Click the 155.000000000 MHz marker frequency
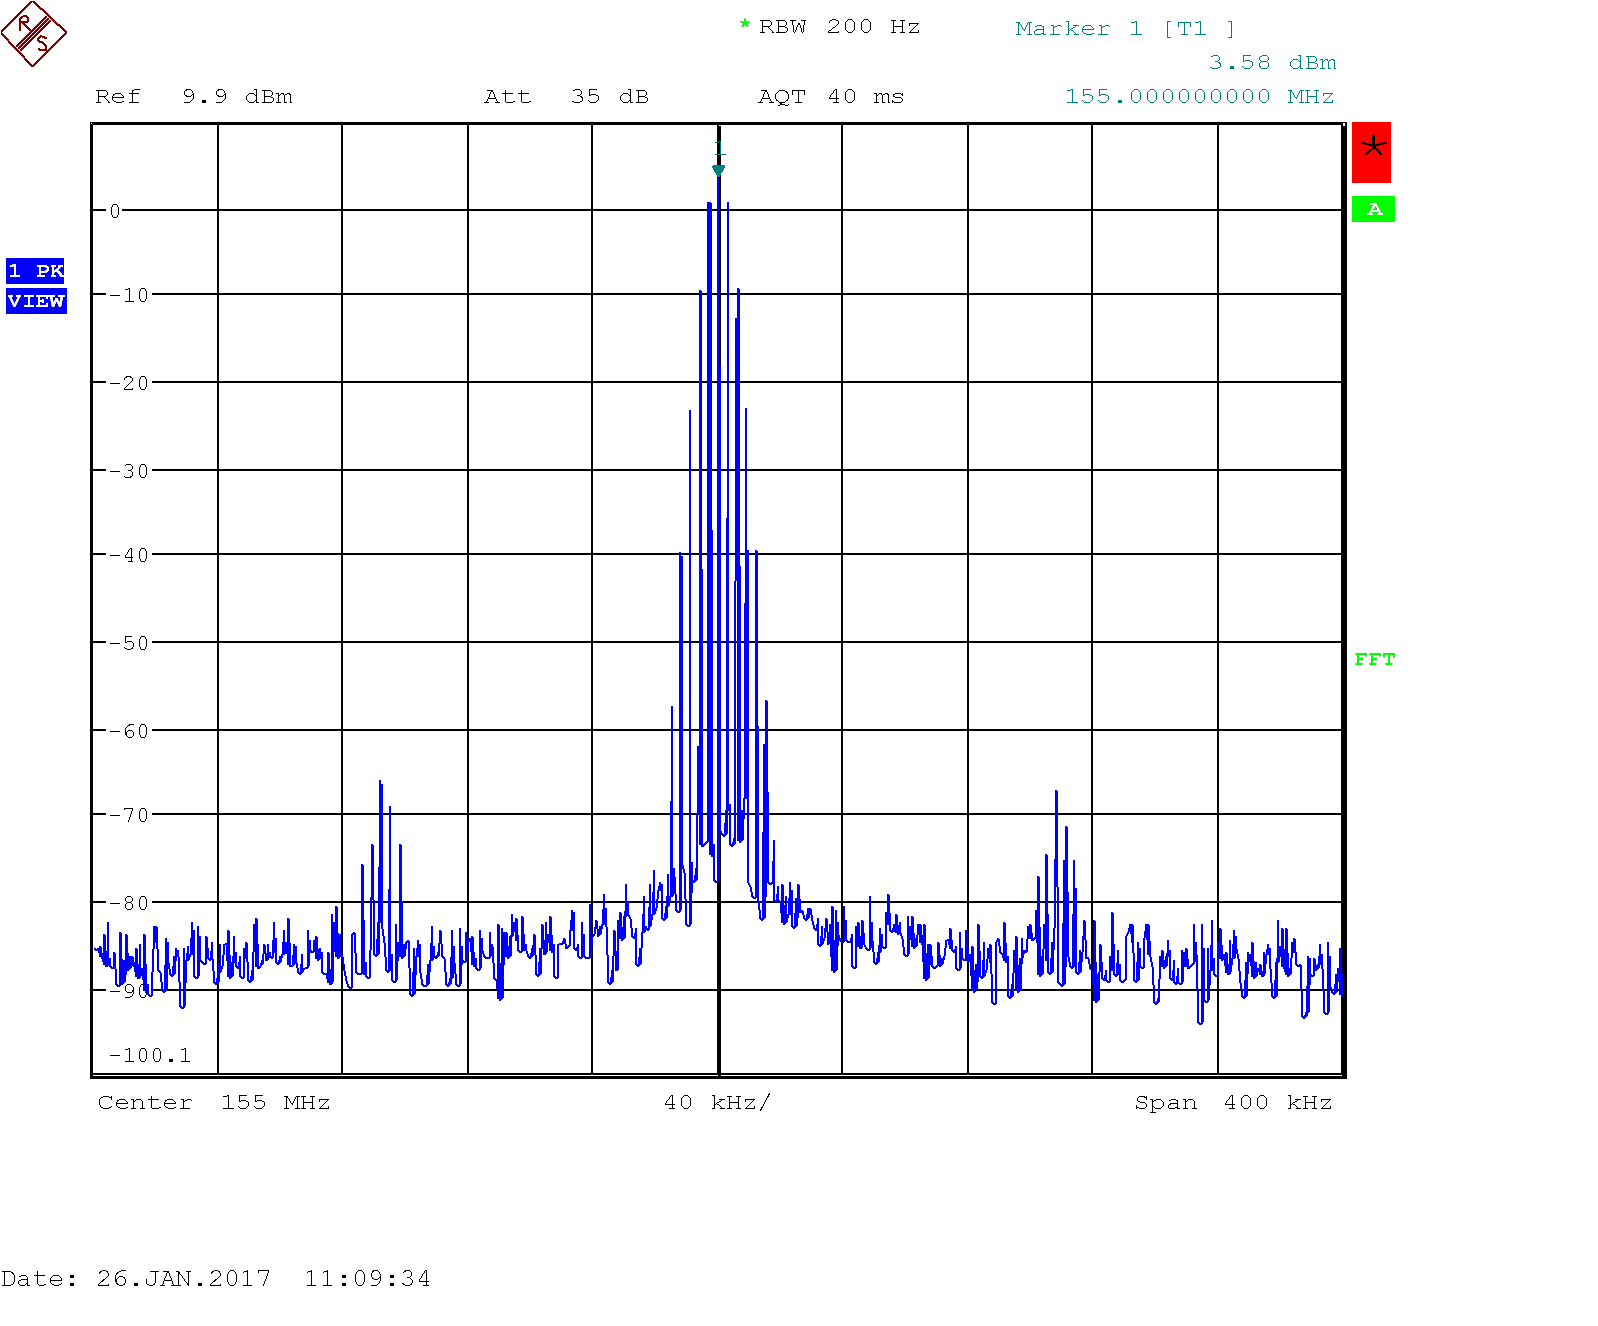Viewport: 1598px width, 1326px height. coord(1200,97)
